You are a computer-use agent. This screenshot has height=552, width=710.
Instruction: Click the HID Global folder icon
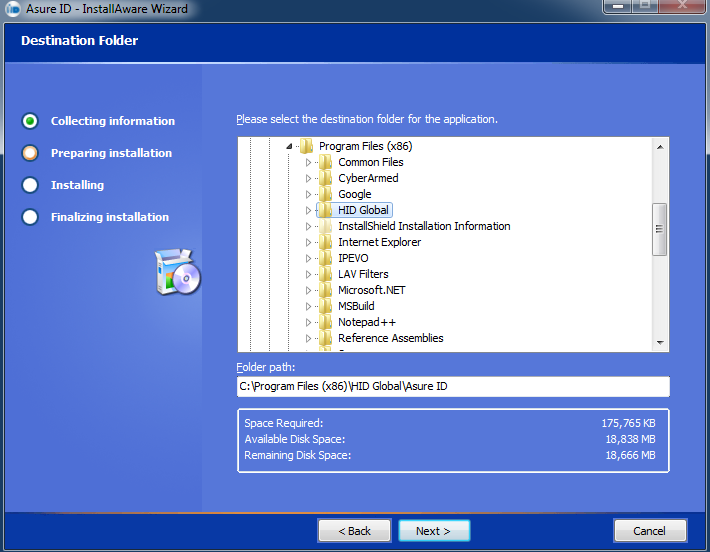[325, 210]
